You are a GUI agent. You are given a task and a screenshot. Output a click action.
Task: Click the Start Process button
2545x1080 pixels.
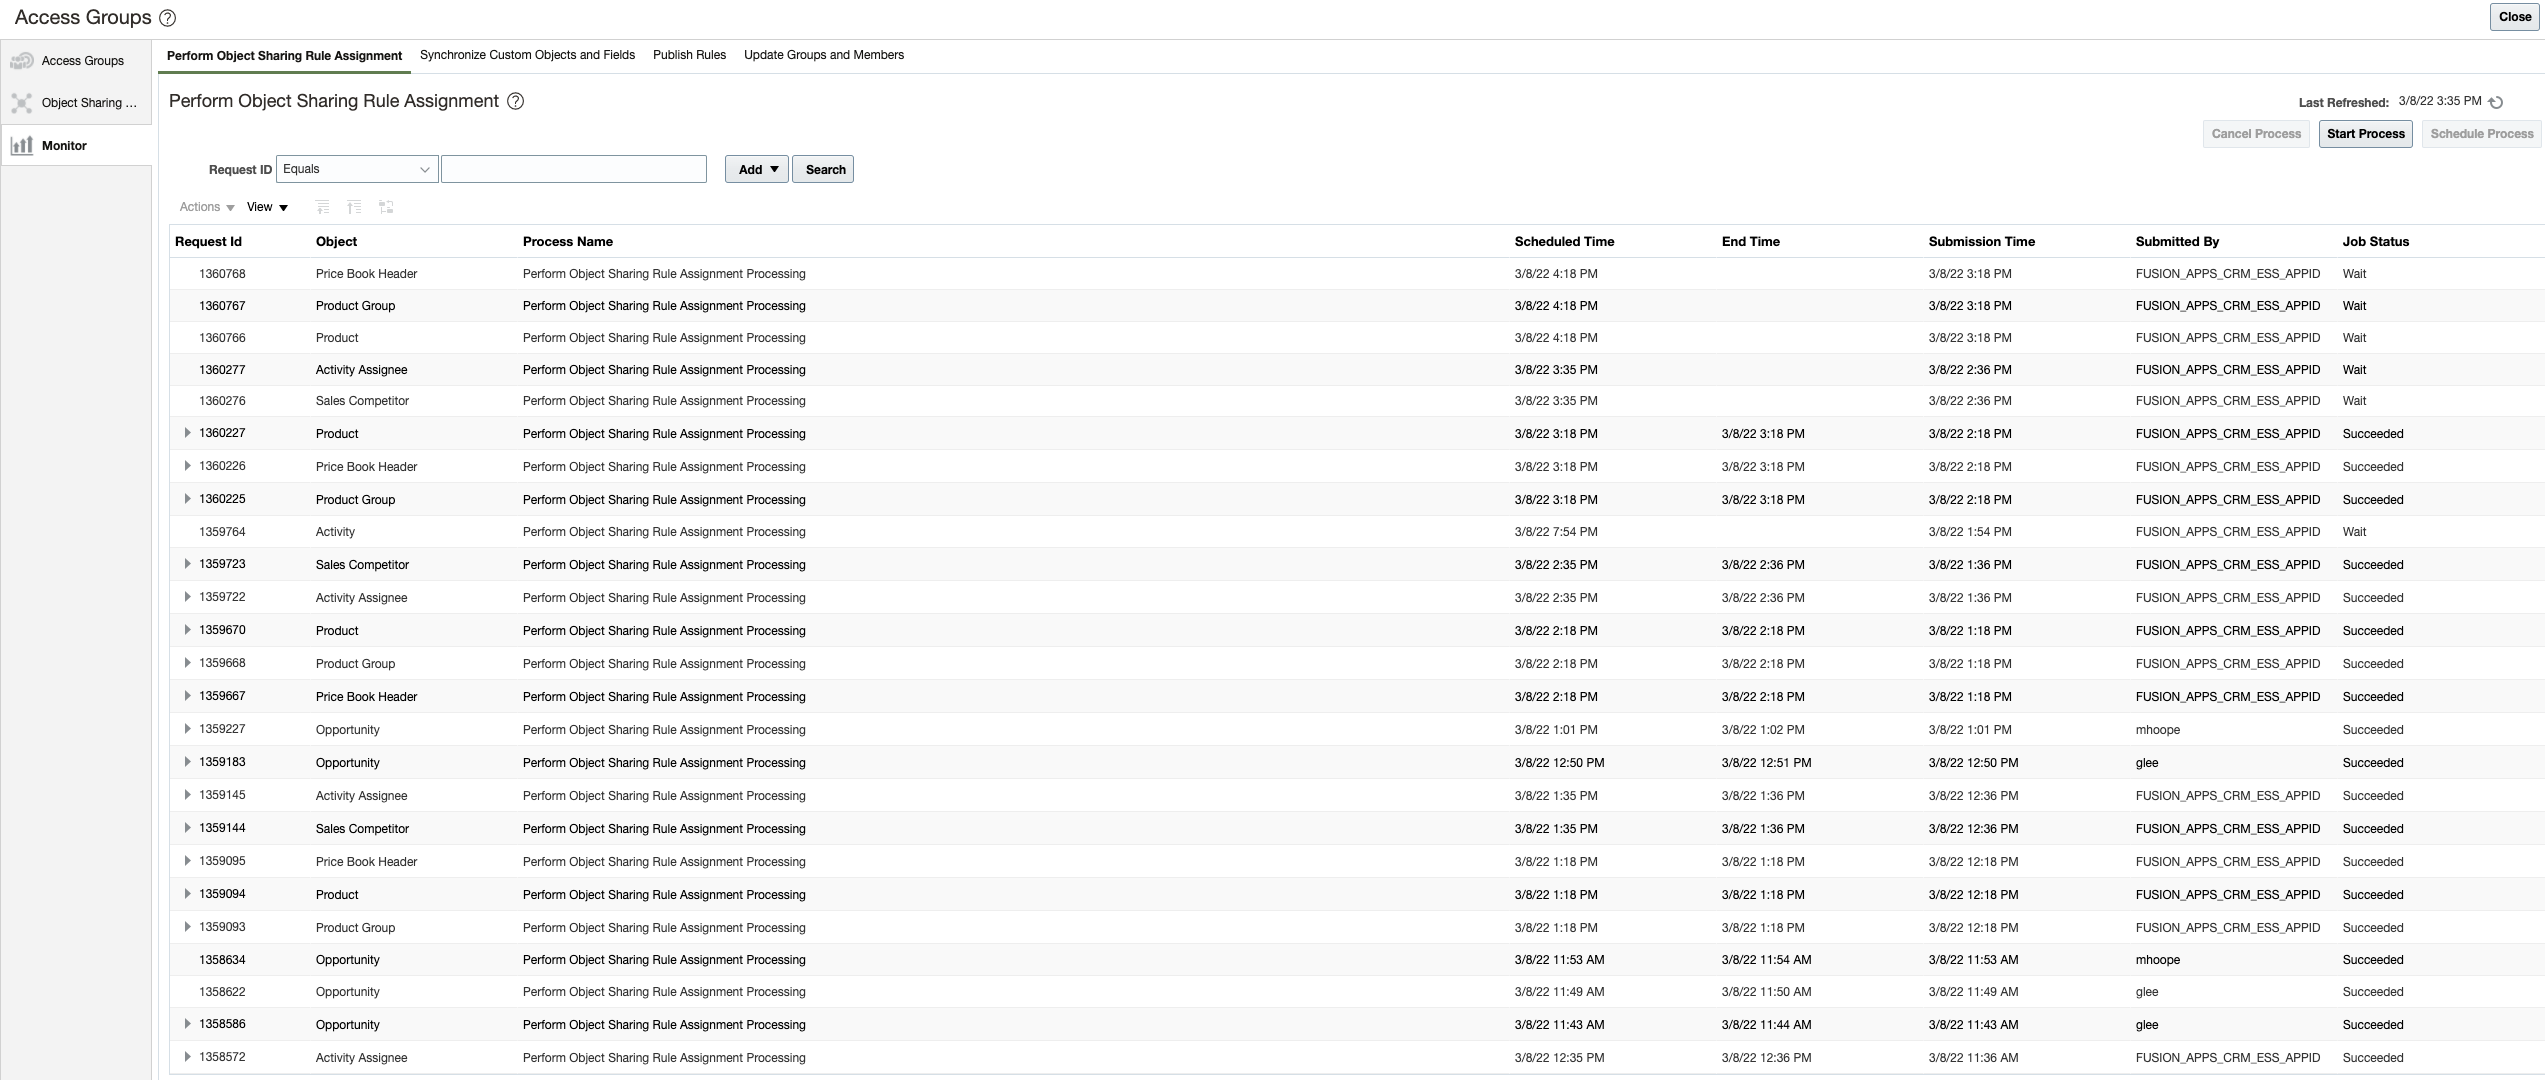2365,134
